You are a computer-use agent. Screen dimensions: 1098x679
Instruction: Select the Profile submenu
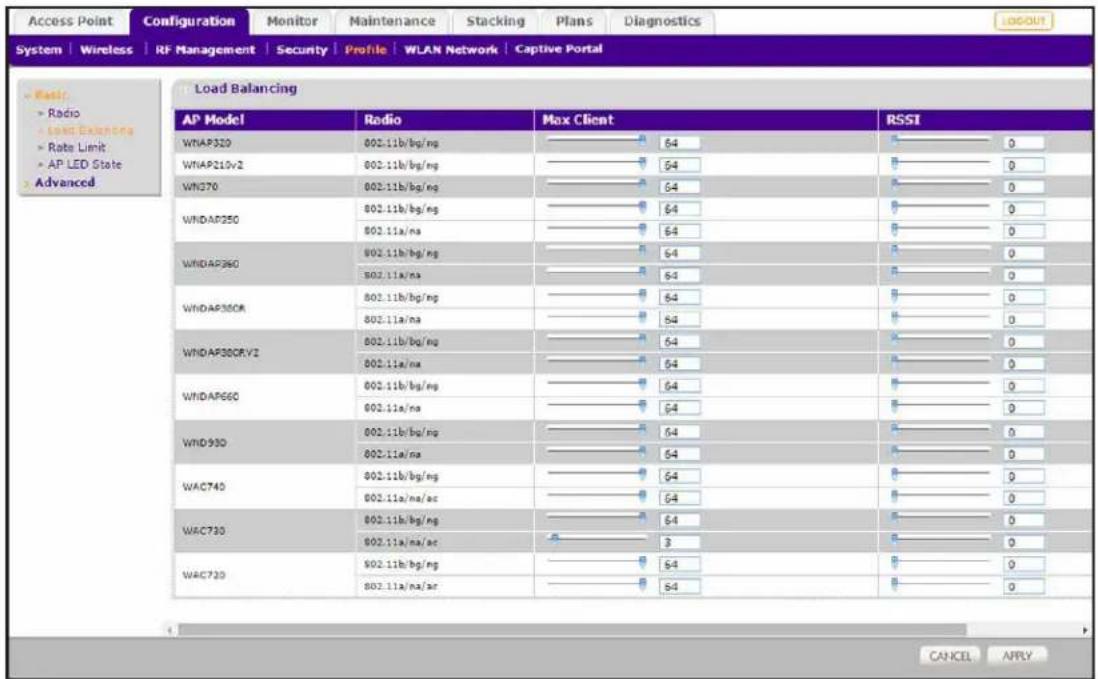point(366,50)
